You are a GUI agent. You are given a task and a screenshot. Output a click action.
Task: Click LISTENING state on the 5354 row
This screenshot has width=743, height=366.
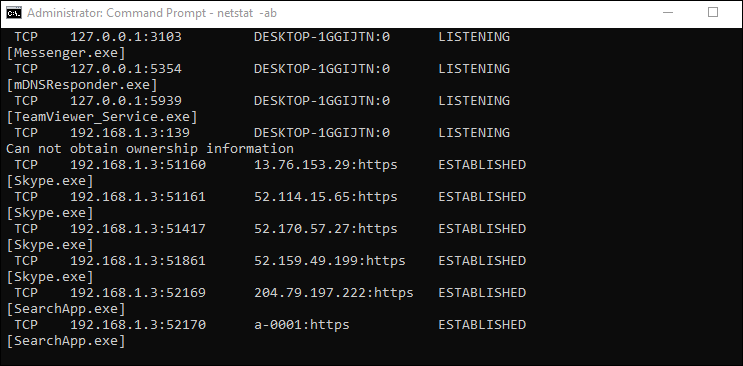[x=474, y=69]
